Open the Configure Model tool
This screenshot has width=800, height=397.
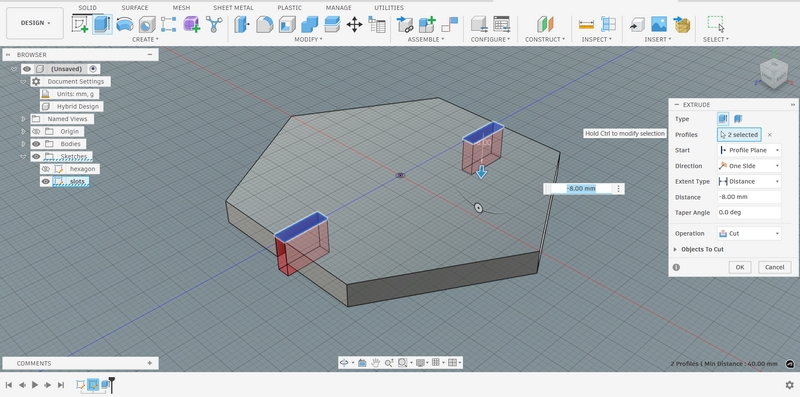point(479,24)
